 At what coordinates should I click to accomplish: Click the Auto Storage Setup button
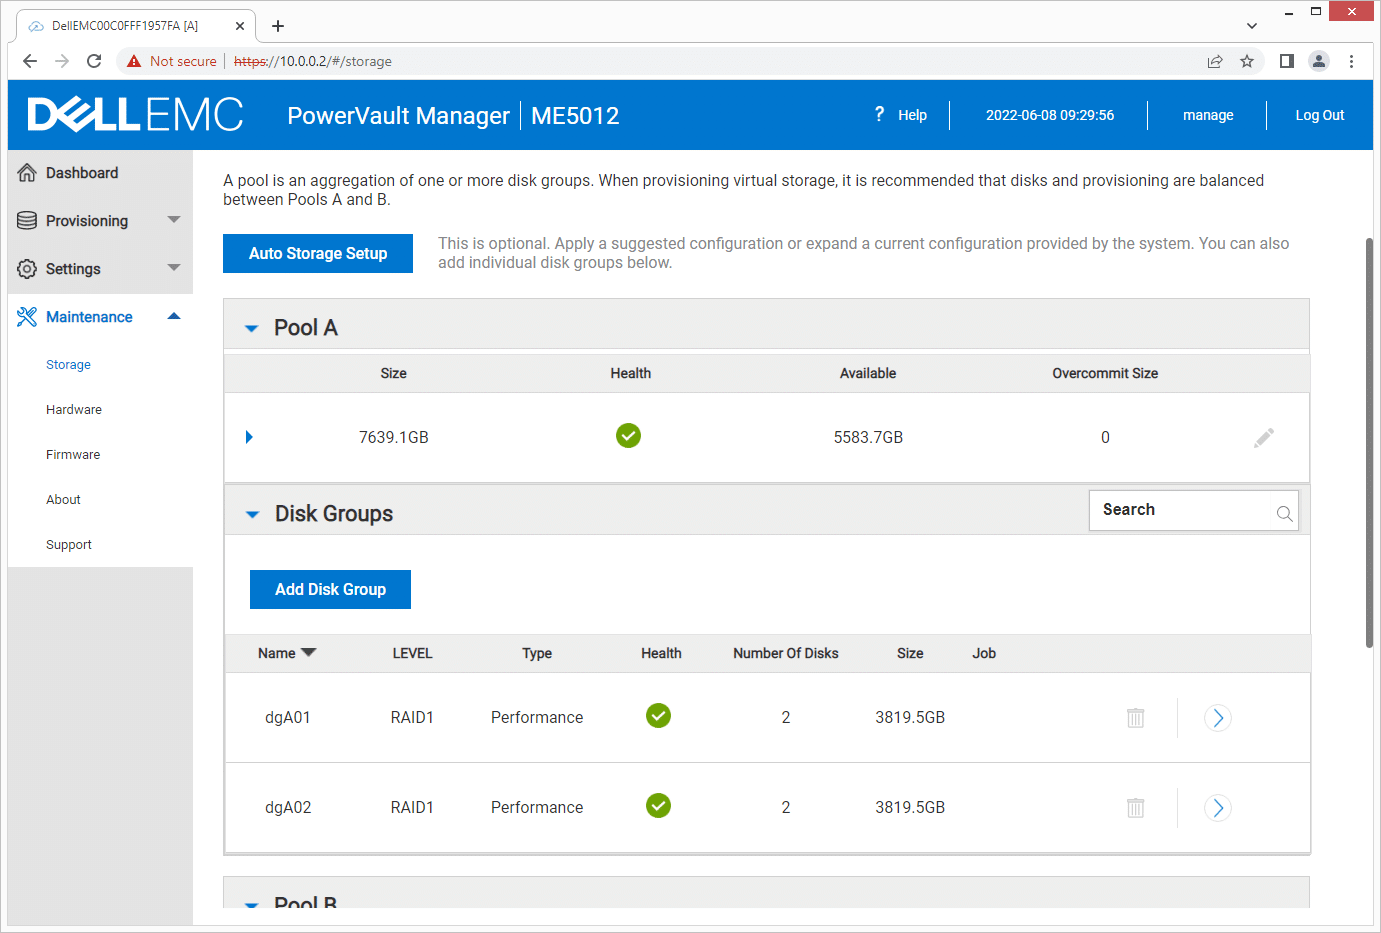tap(318, 254)
